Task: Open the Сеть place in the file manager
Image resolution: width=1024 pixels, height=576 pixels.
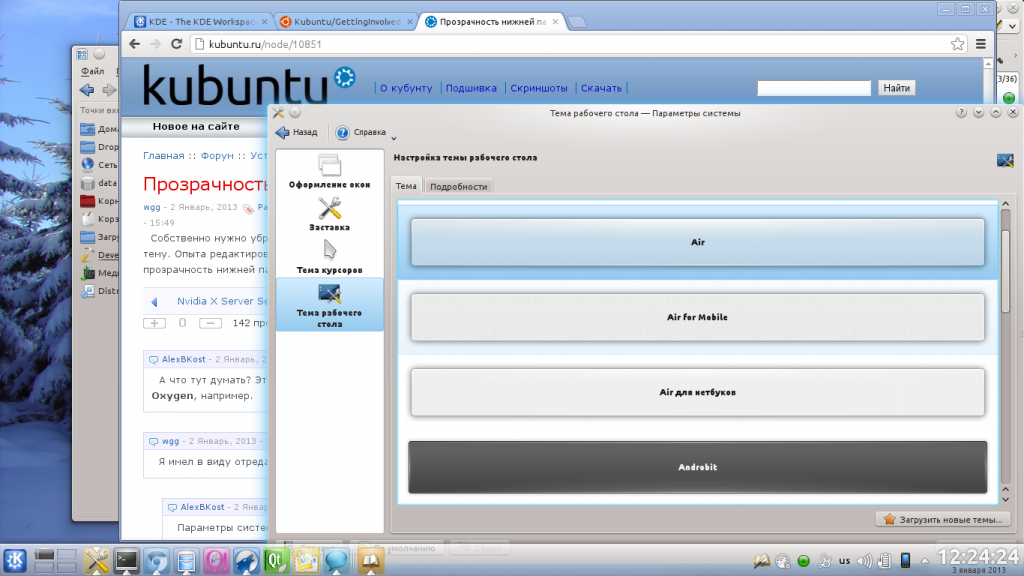Action: [99, 165]
